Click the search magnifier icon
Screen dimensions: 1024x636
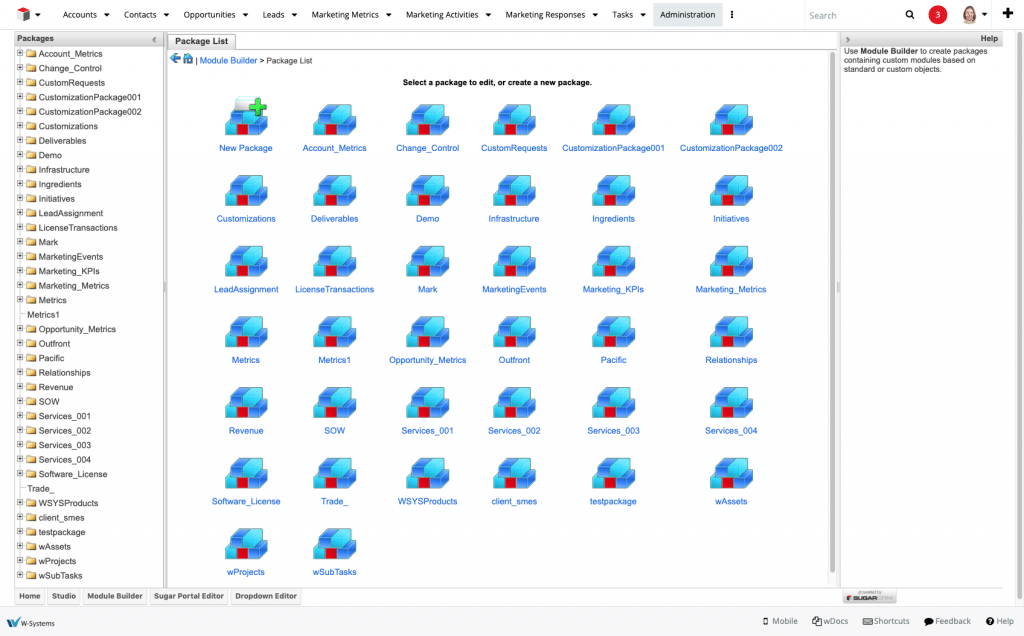pyautogui.click(x=910, y=14)
